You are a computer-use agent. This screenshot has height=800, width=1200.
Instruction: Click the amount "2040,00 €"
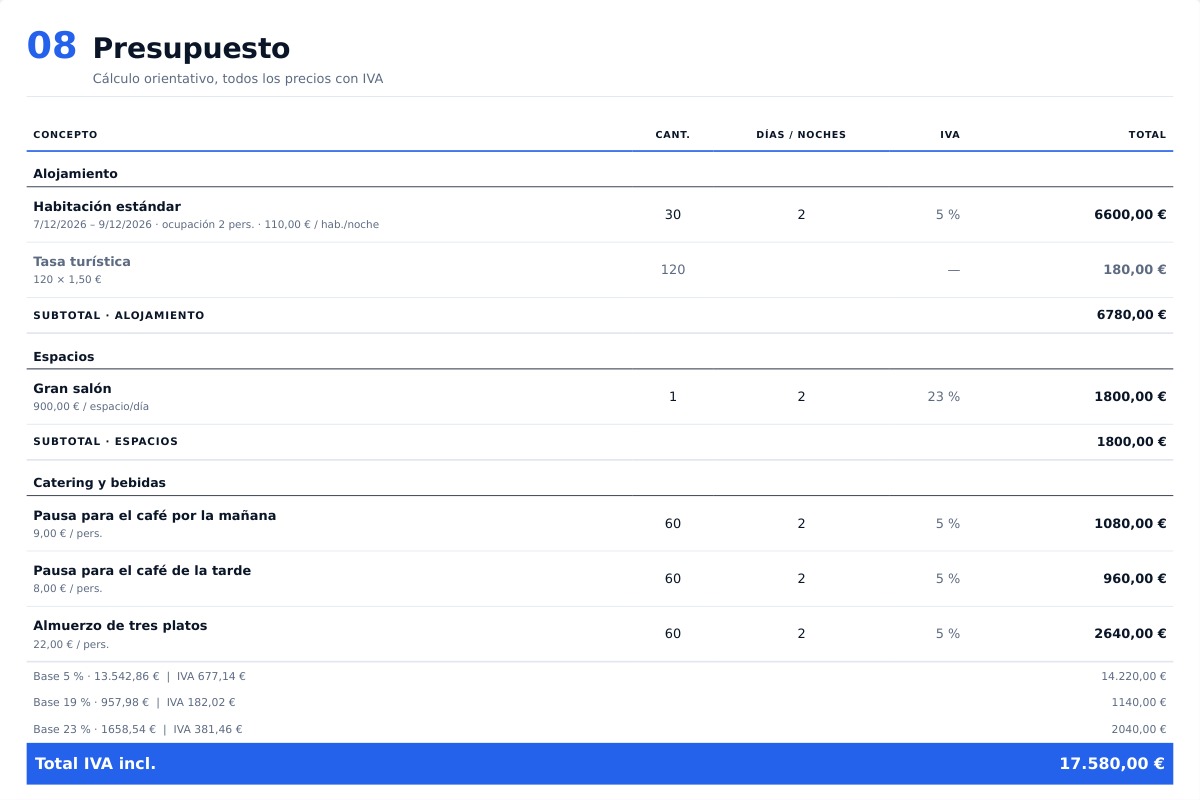(1139, 730)
